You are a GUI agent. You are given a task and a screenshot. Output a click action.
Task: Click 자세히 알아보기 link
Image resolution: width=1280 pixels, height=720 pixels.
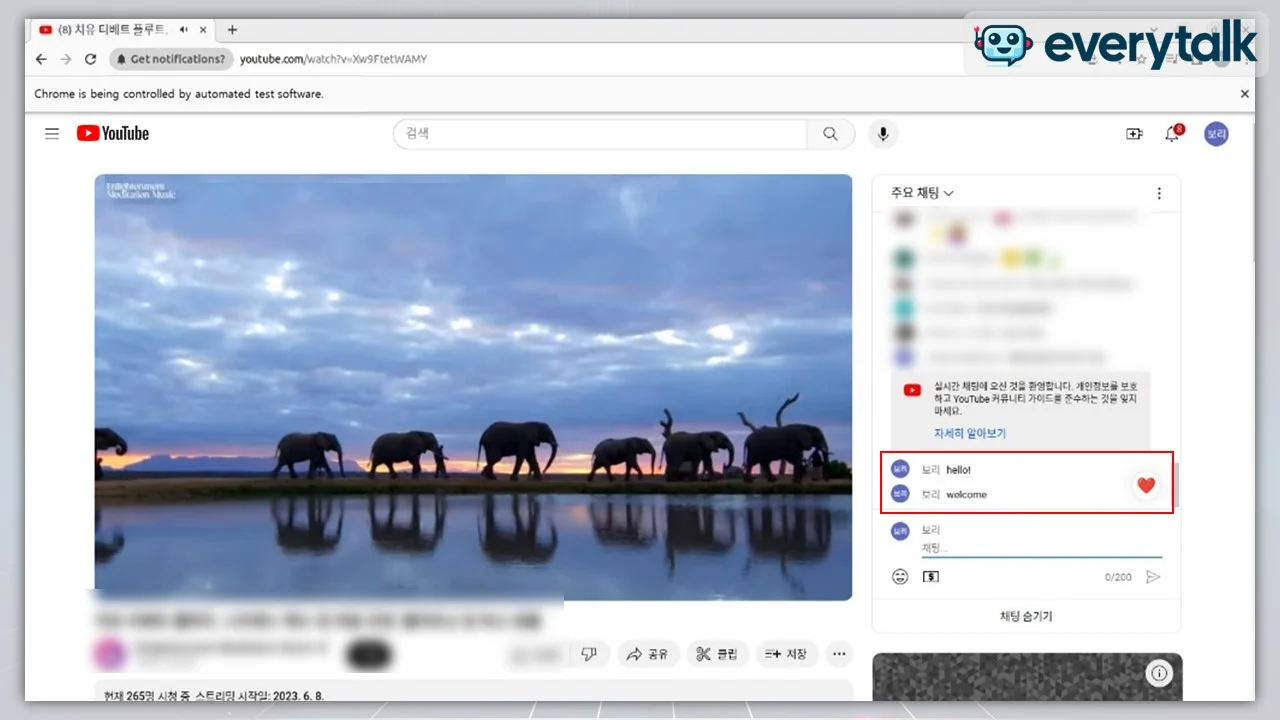click(969, 433)
